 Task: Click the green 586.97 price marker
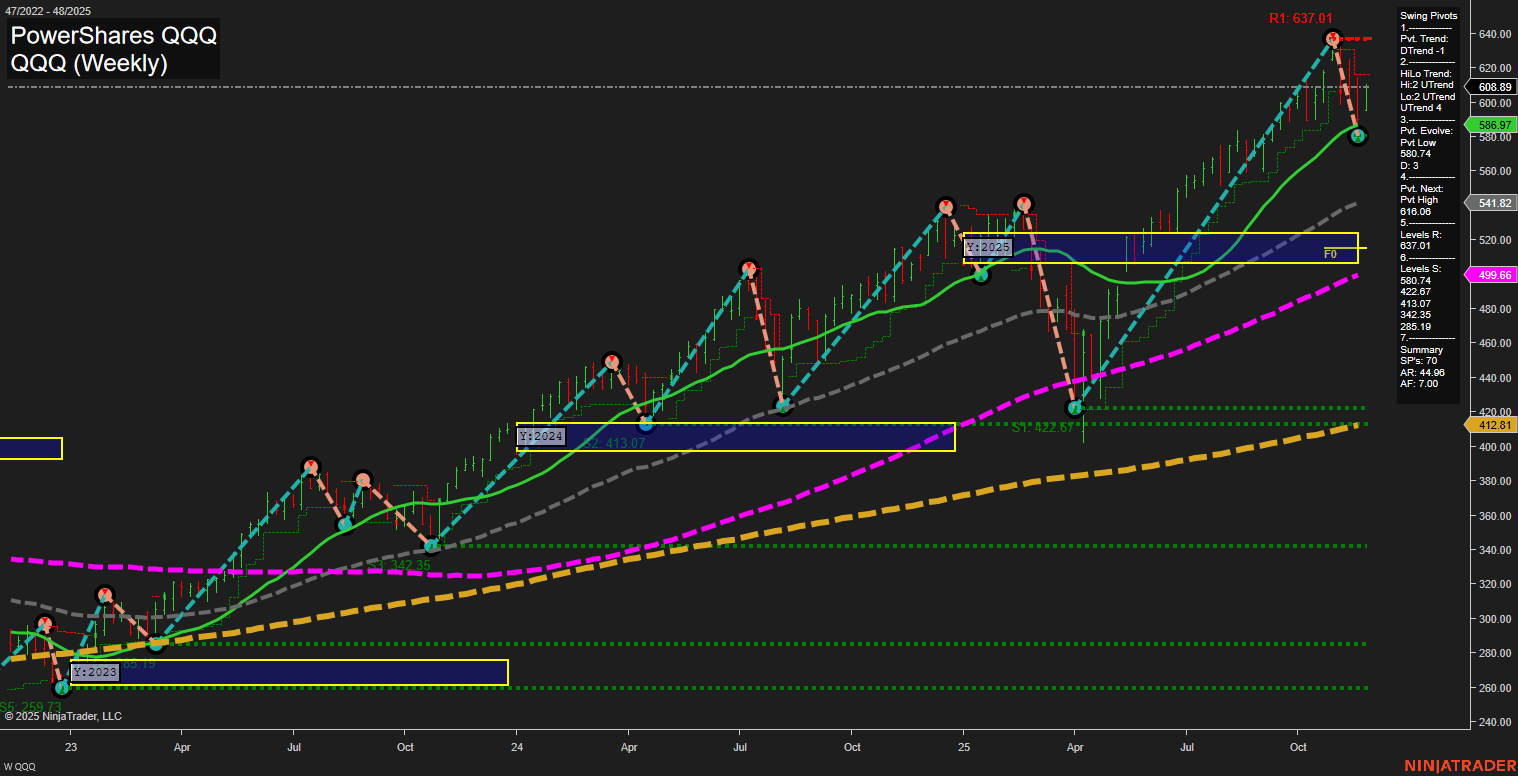[1491, 125]
